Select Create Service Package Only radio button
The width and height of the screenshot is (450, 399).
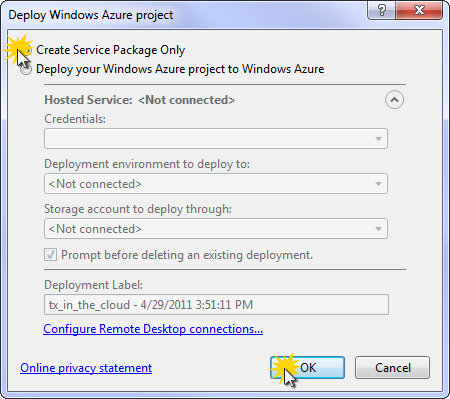[26, 50]
